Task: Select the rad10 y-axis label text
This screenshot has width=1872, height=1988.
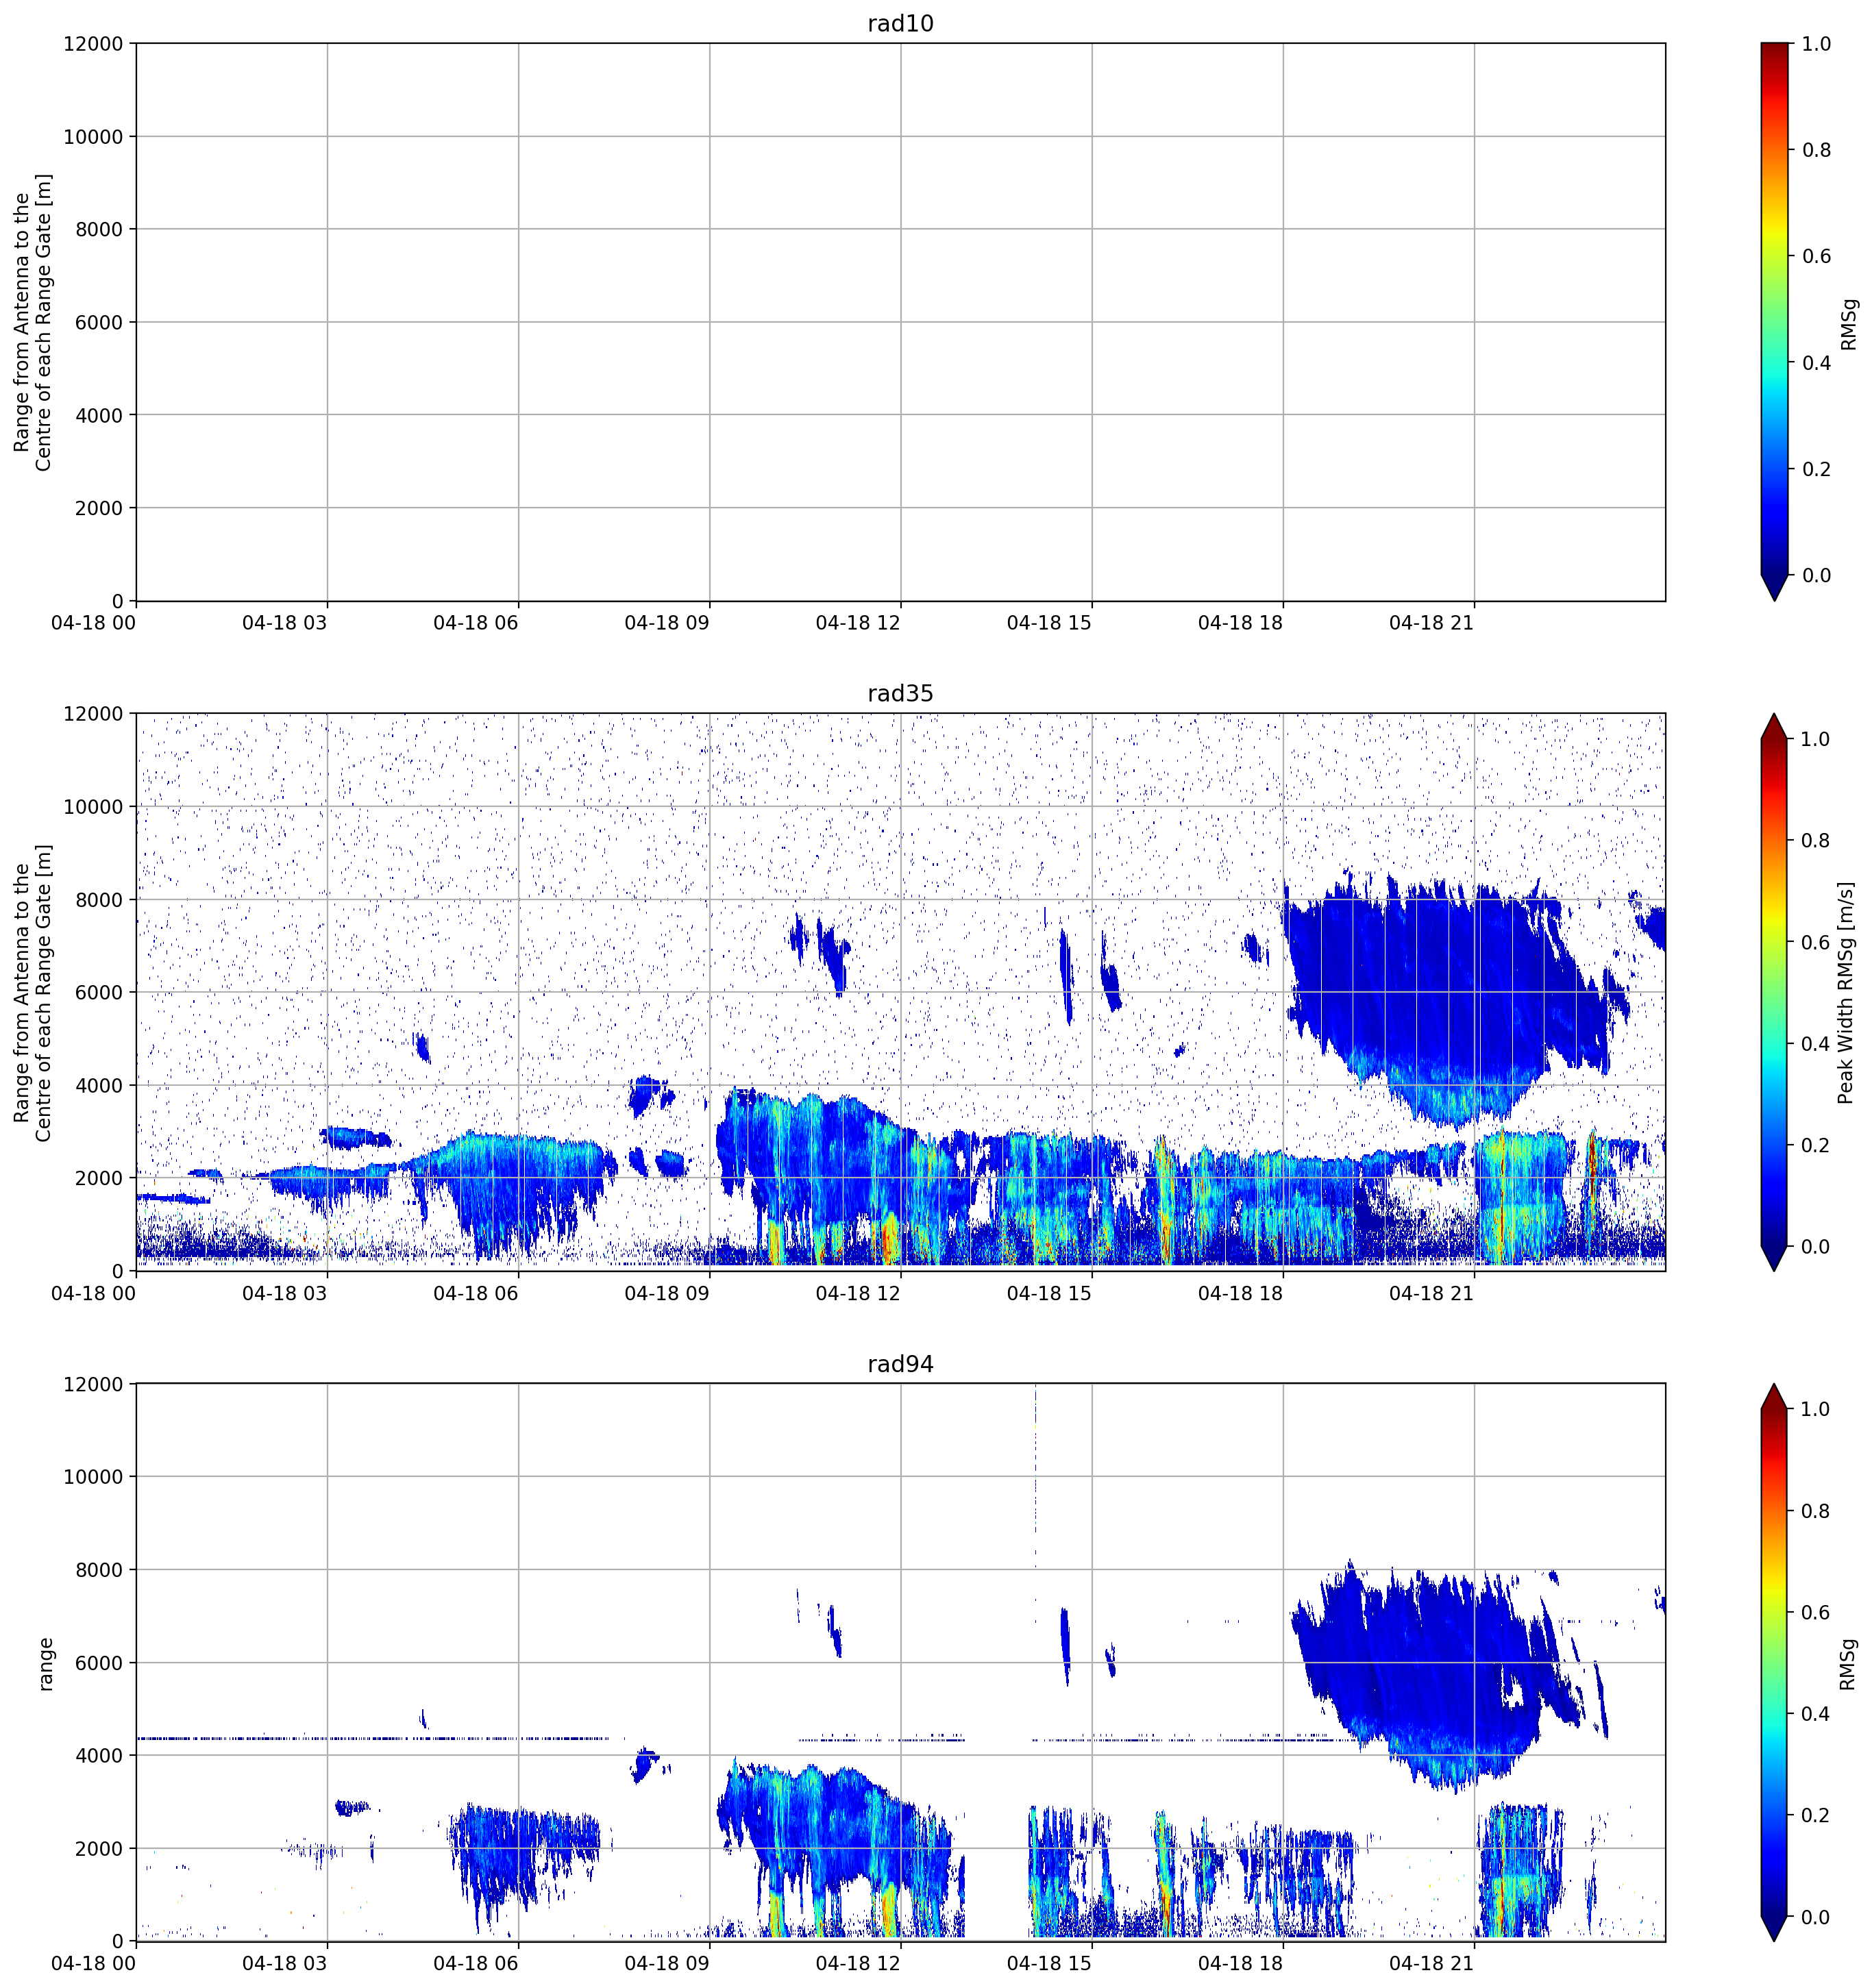Action: [x=32, y=322]
